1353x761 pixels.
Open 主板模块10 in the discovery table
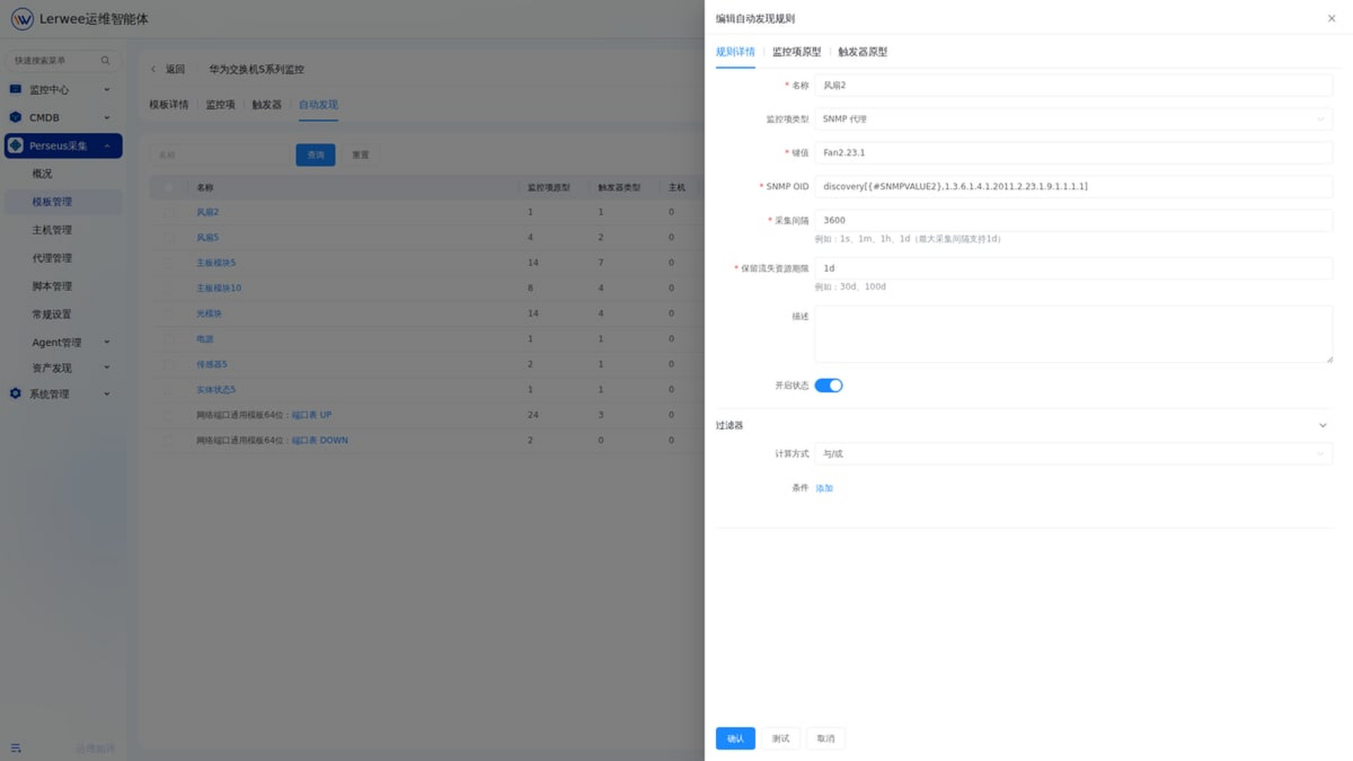click(x=219, y=288)
